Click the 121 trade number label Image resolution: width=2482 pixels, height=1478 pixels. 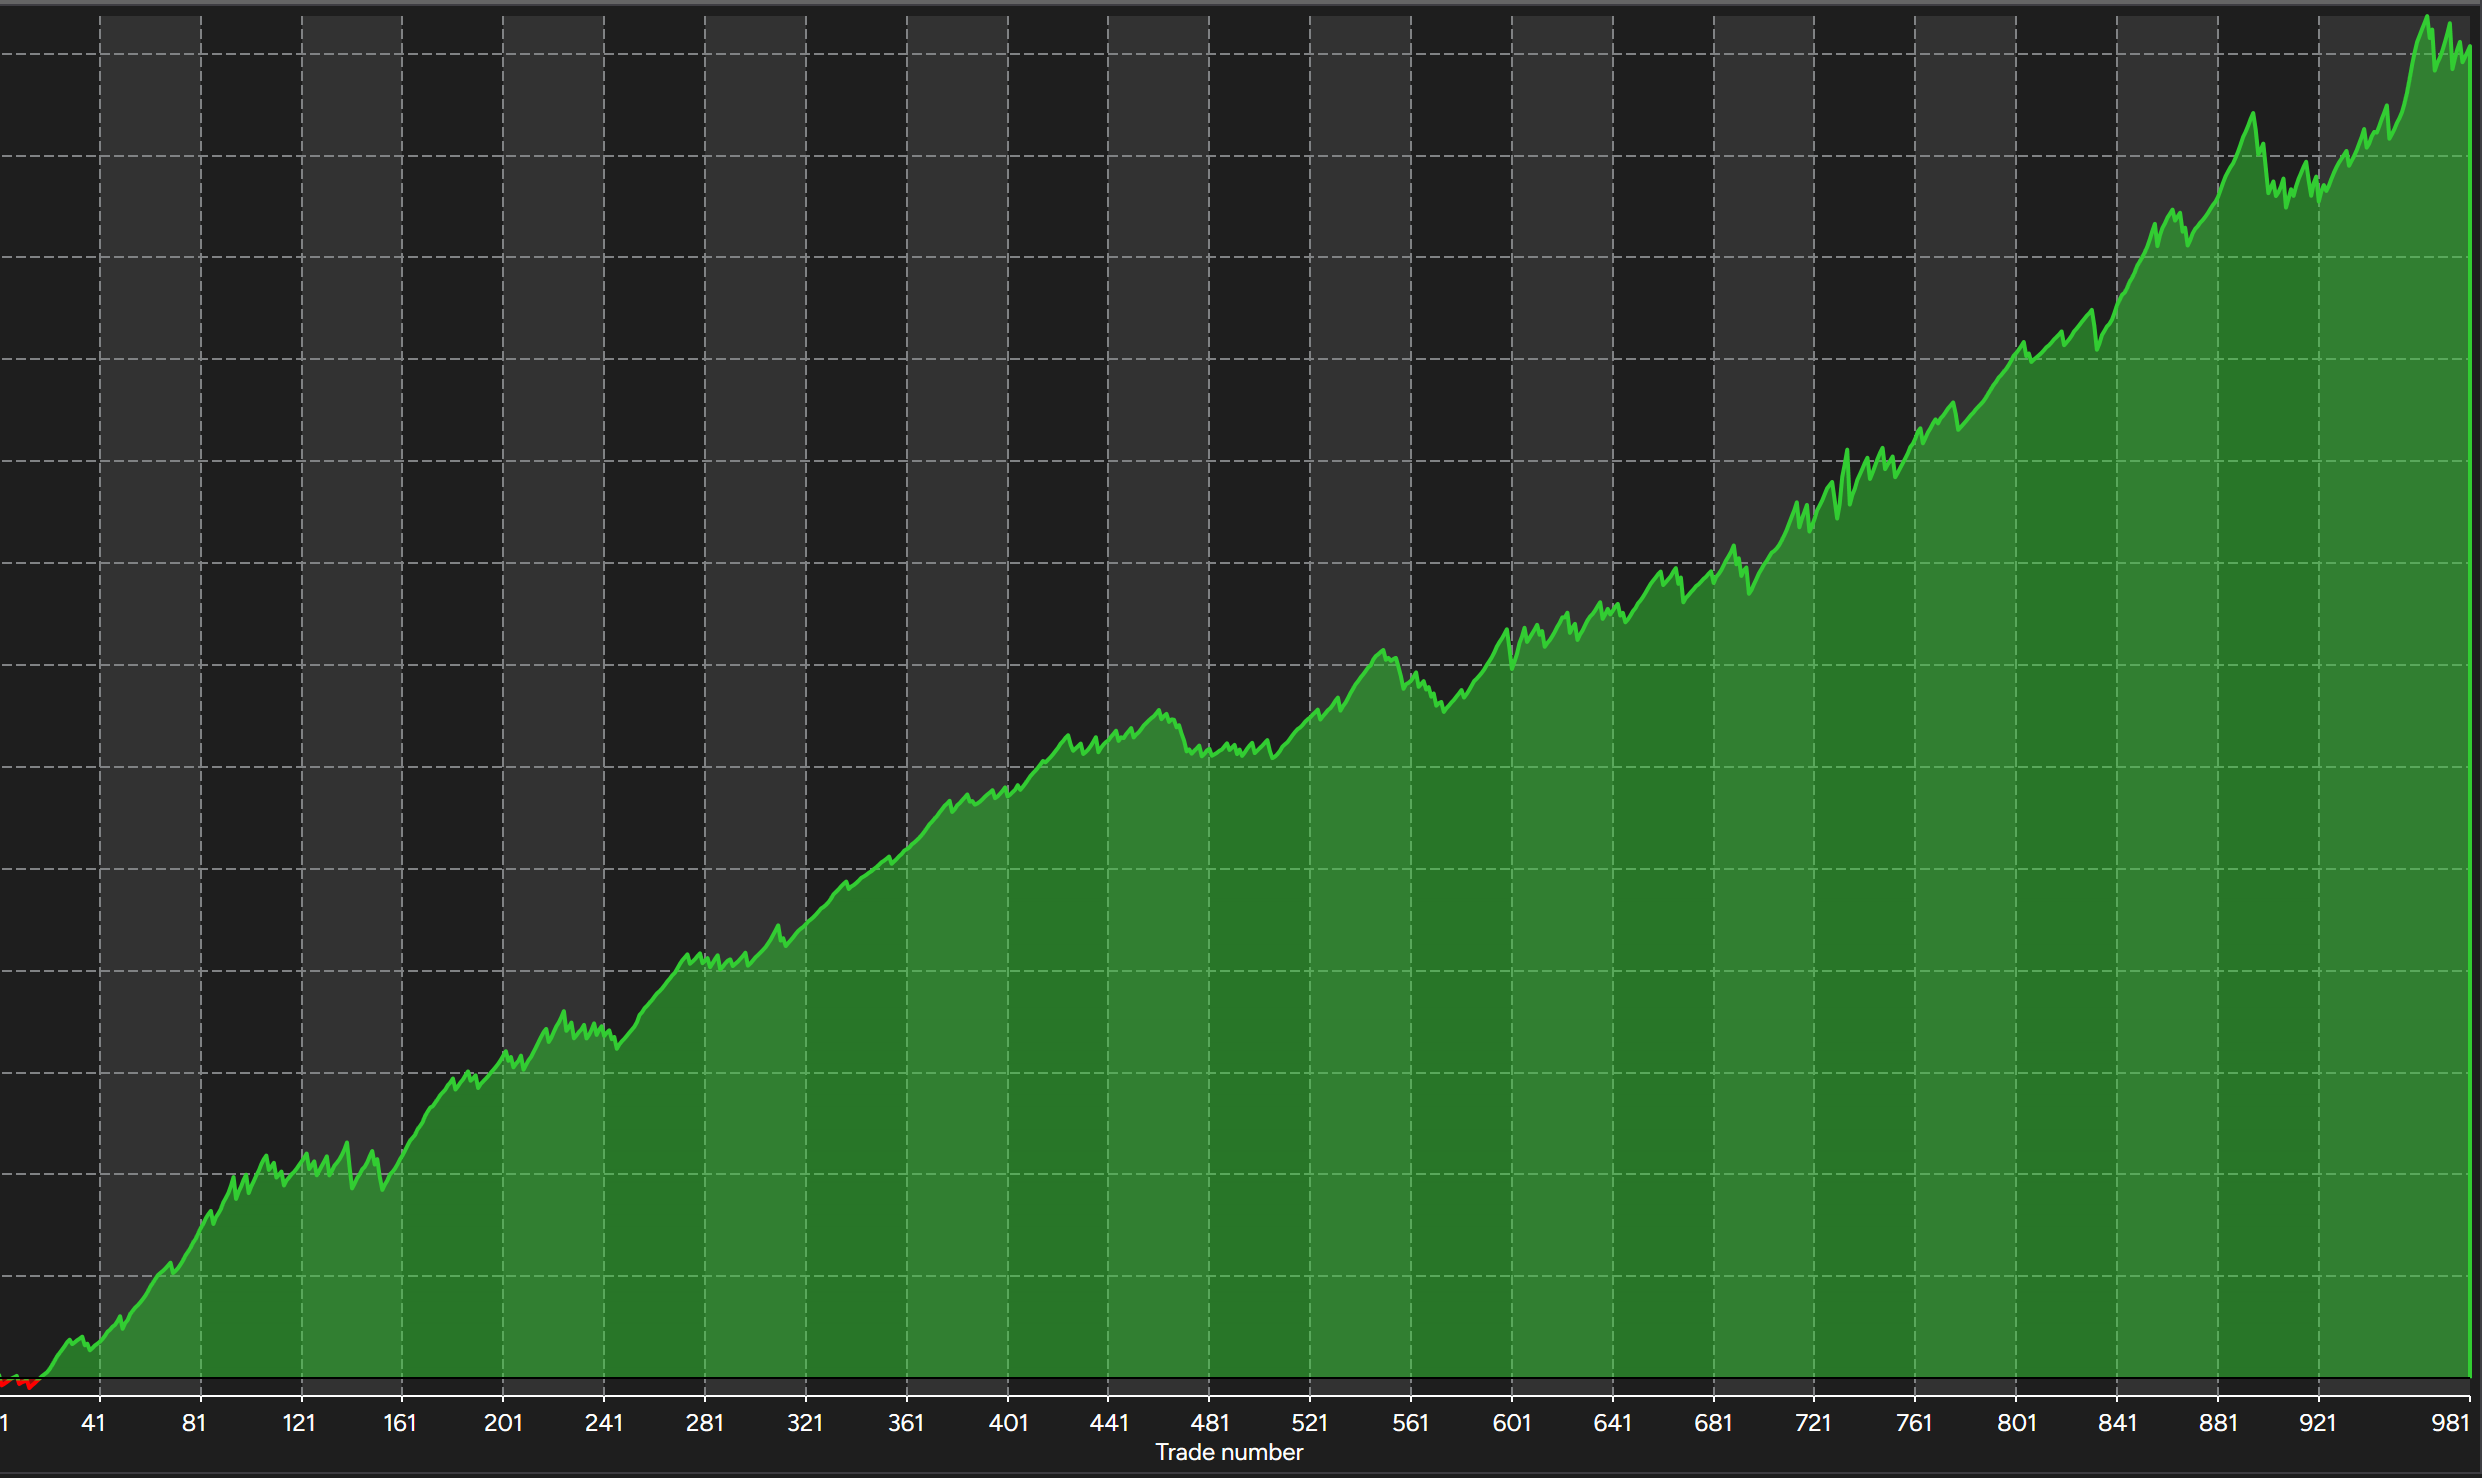(299, 1423)
